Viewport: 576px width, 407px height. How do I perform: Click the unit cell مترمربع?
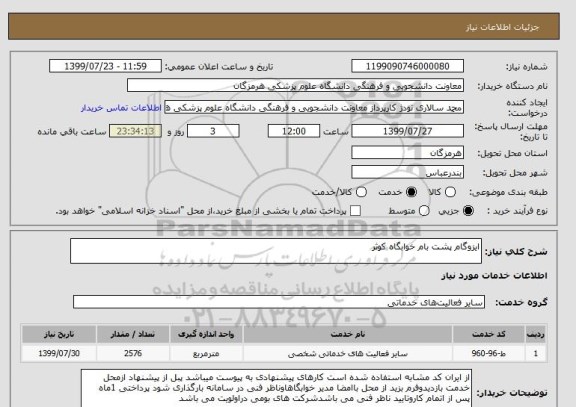(x=206, y=354)
